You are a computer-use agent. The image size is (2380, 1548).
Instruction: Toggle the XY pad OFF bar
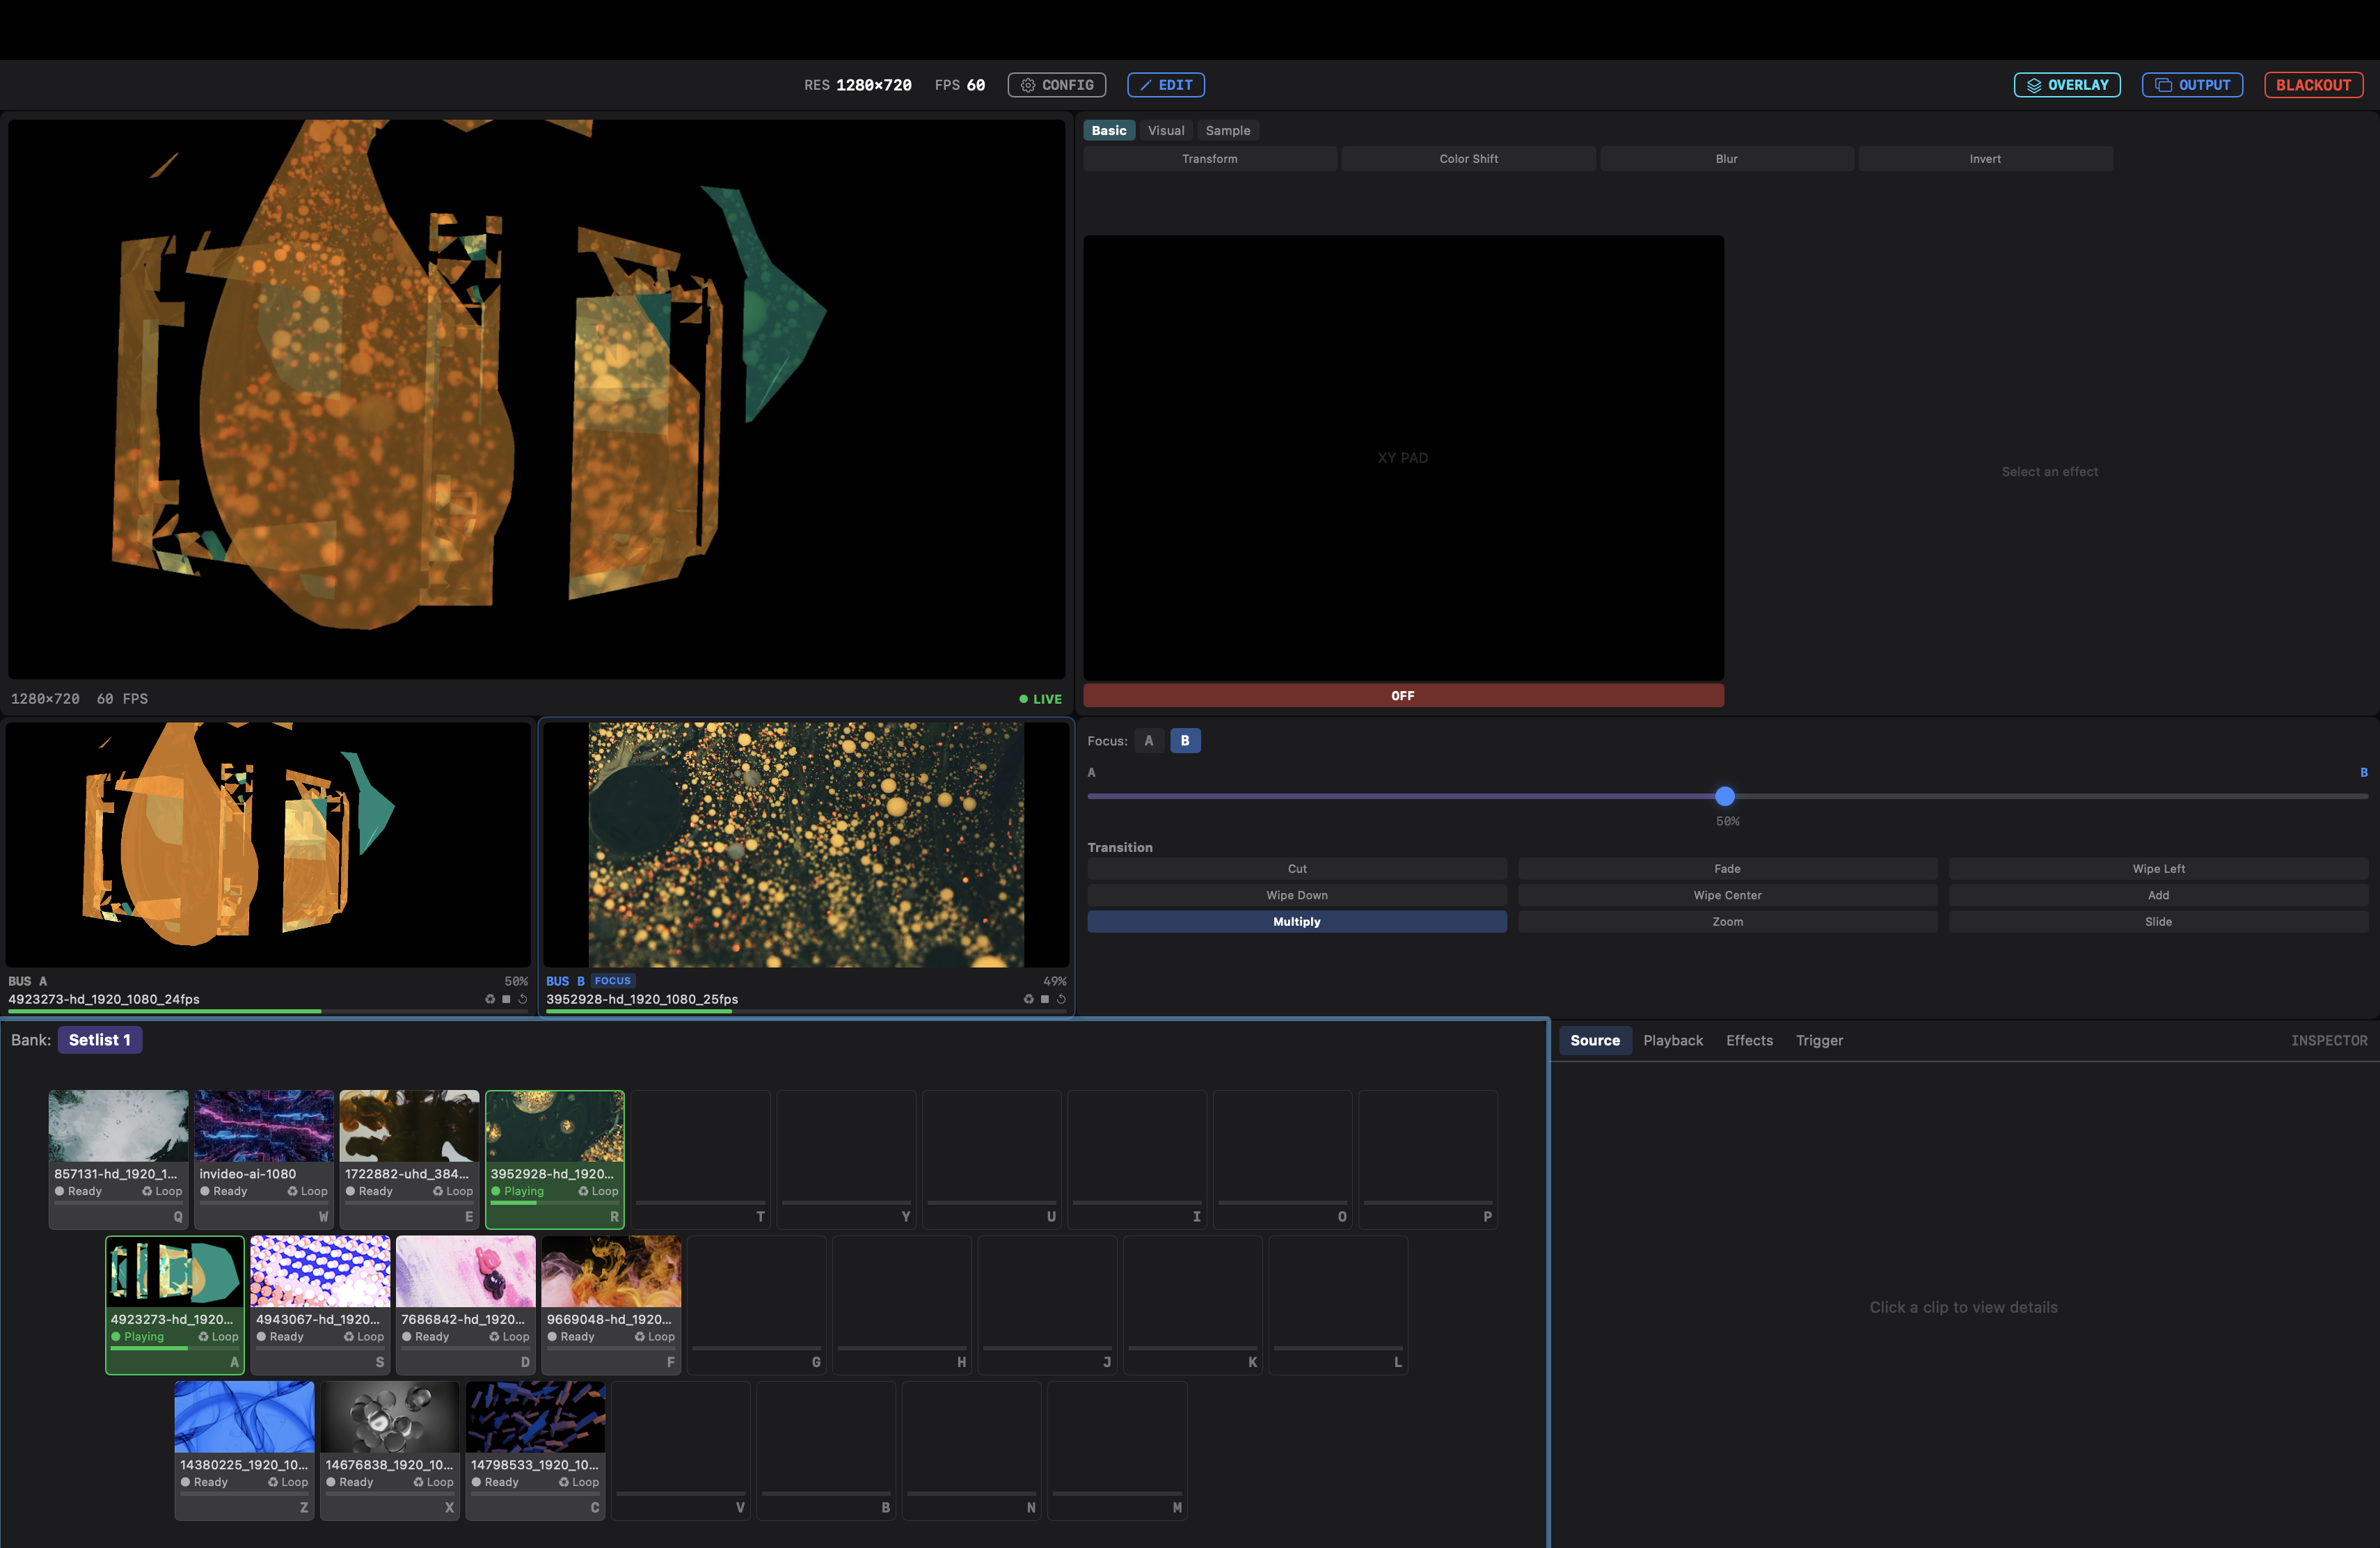tap(1402, 696)
